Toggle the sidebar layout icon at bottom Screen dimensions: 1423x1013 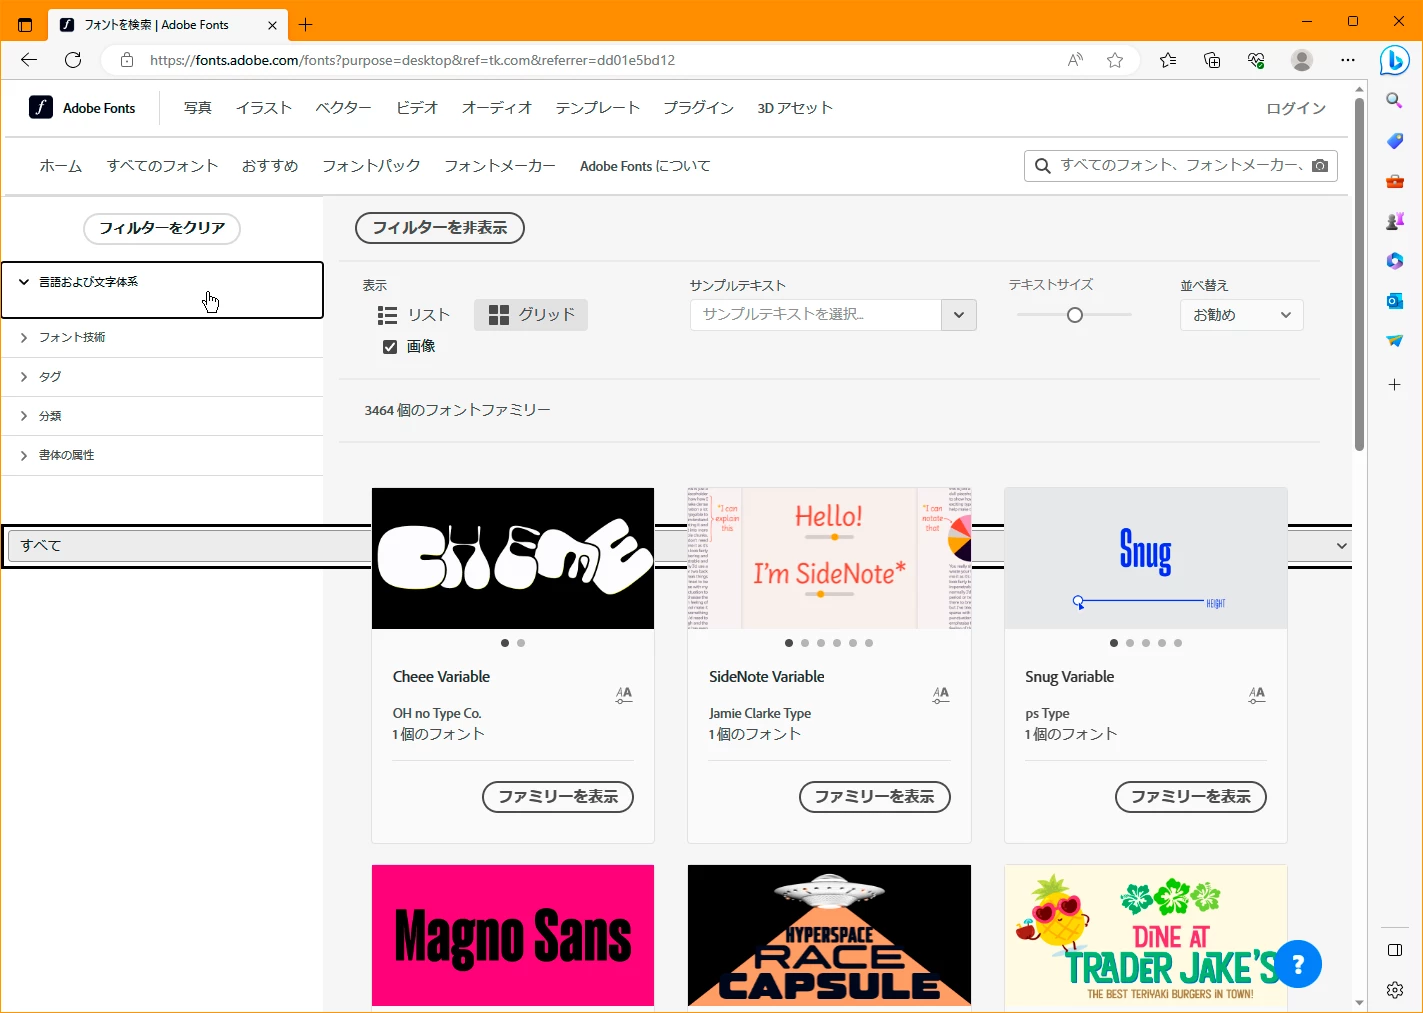pyautogui.click(x=1395, y=950)
